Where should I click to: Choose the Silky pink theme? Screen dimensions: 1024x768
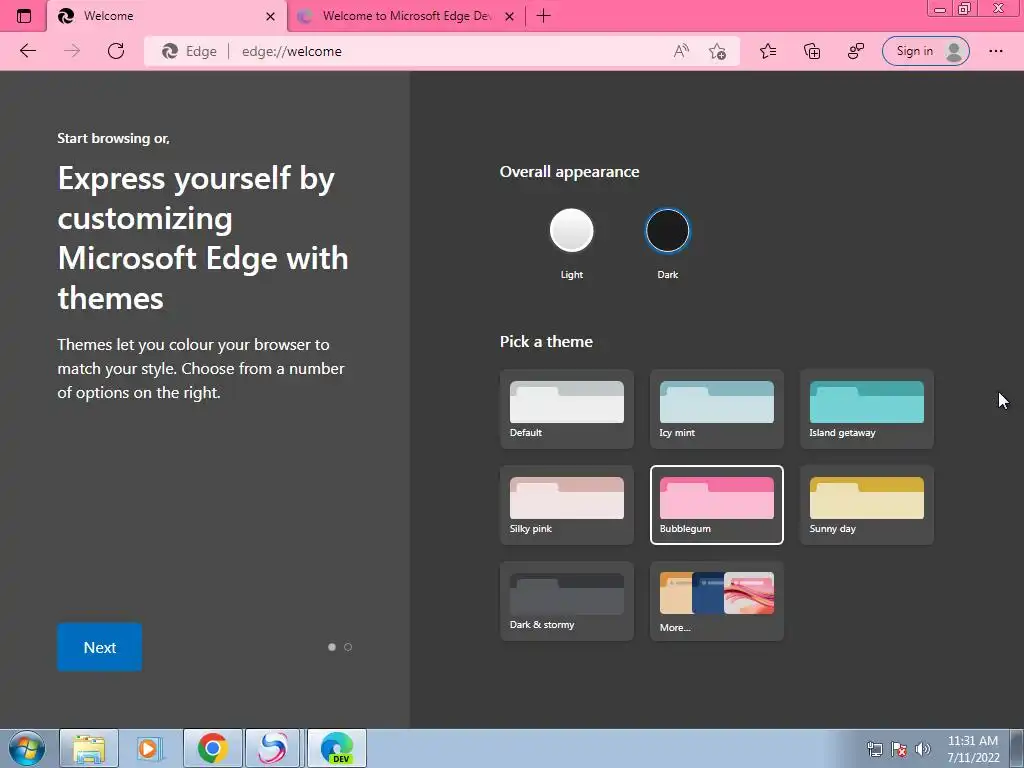567,505
